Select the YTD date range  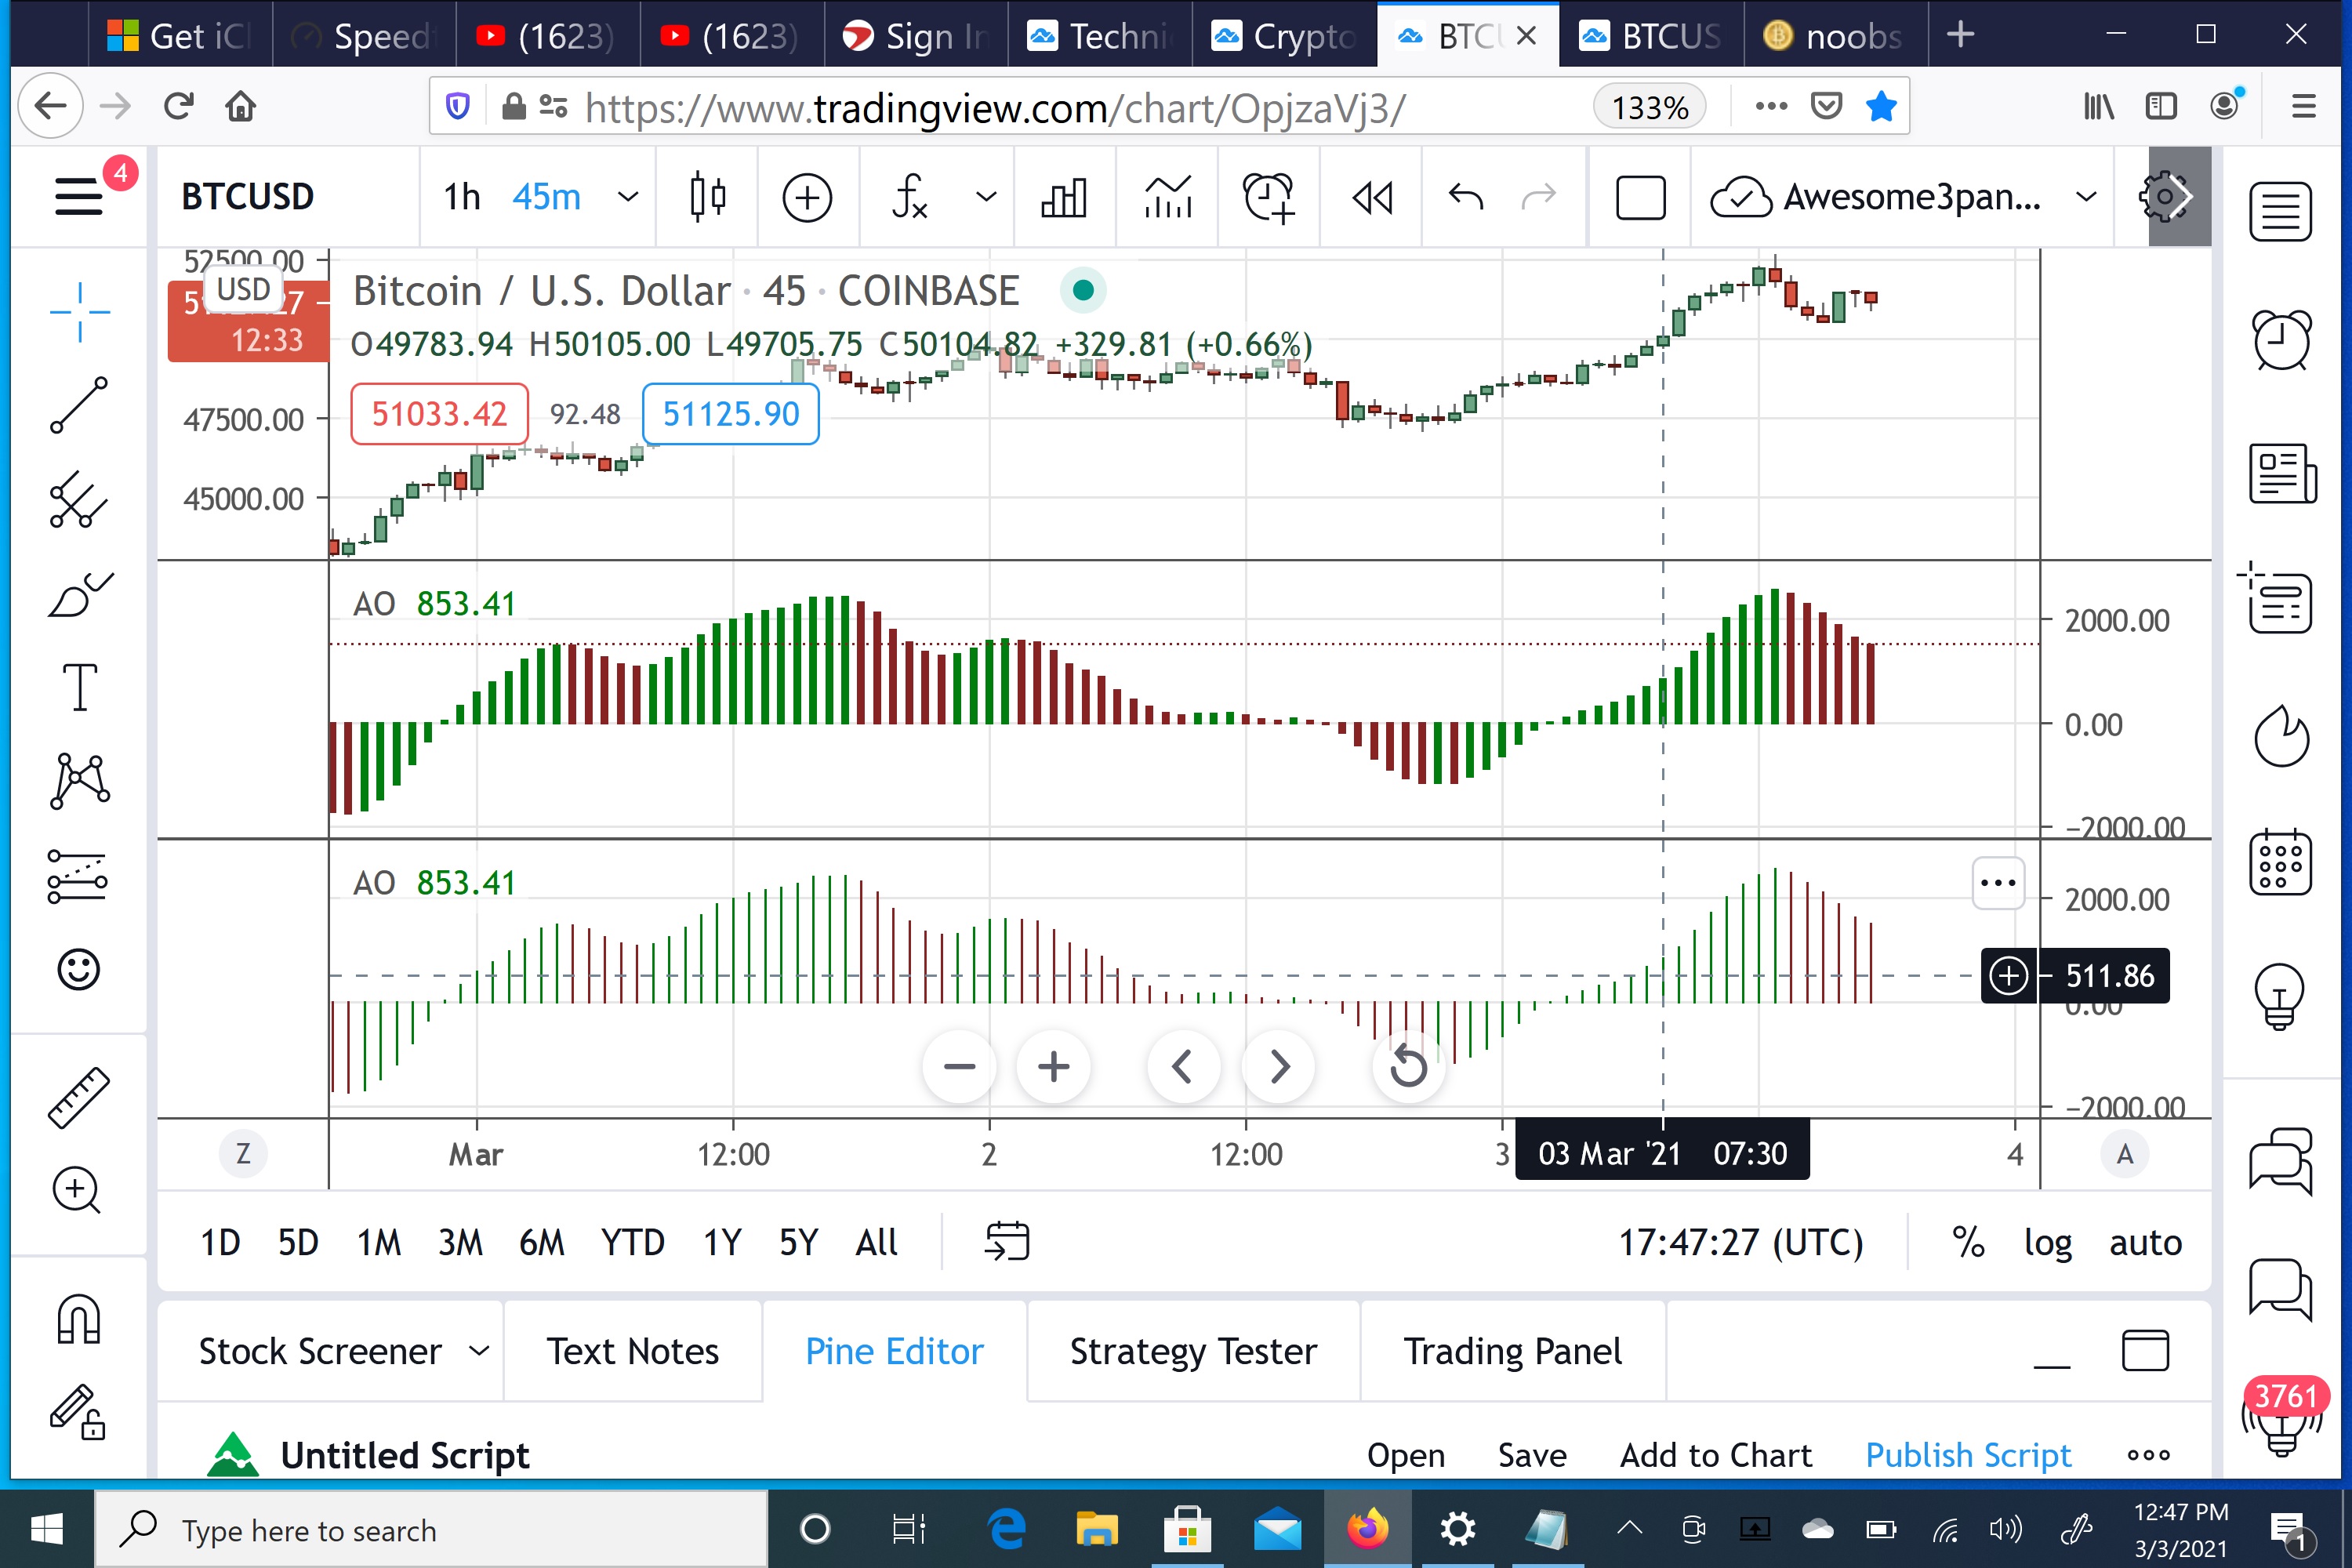(x=632, y=1243)
